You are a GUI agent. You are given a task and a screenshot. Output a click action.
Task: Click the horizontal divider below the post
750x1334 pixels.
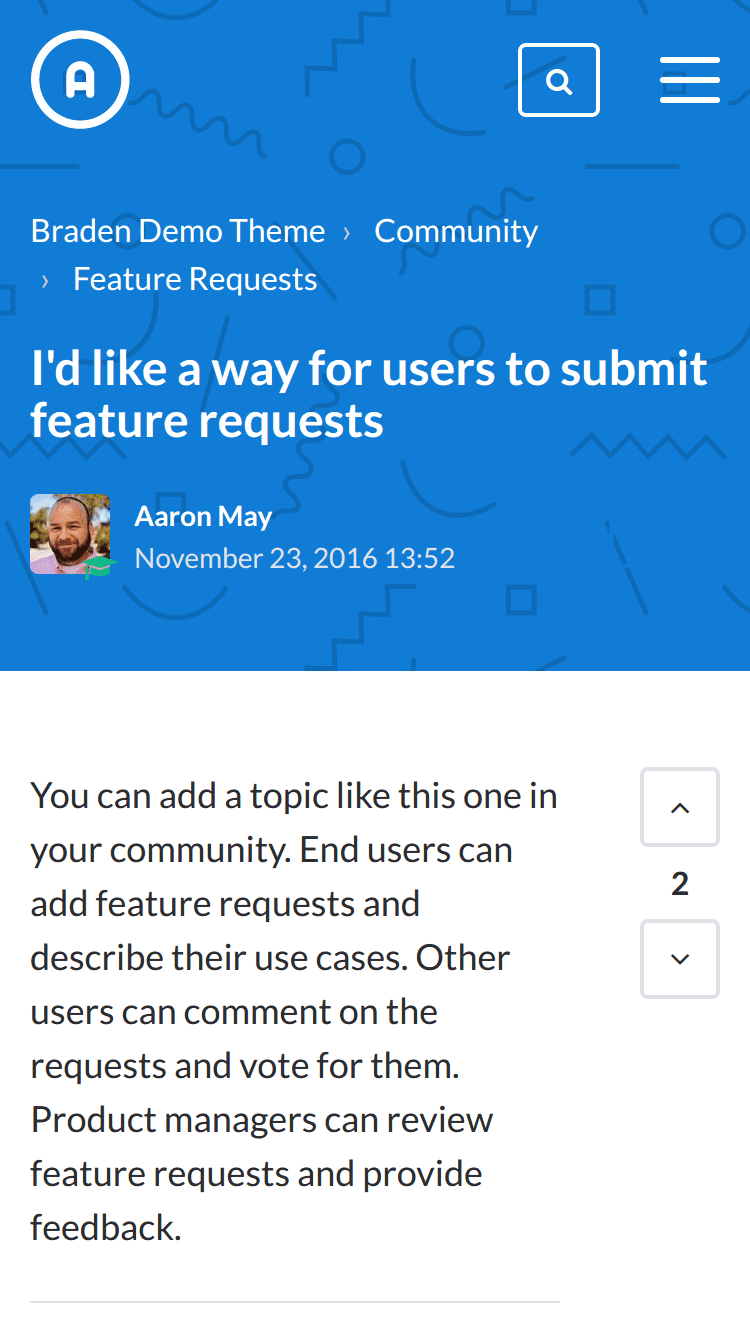pos(295,1302)
